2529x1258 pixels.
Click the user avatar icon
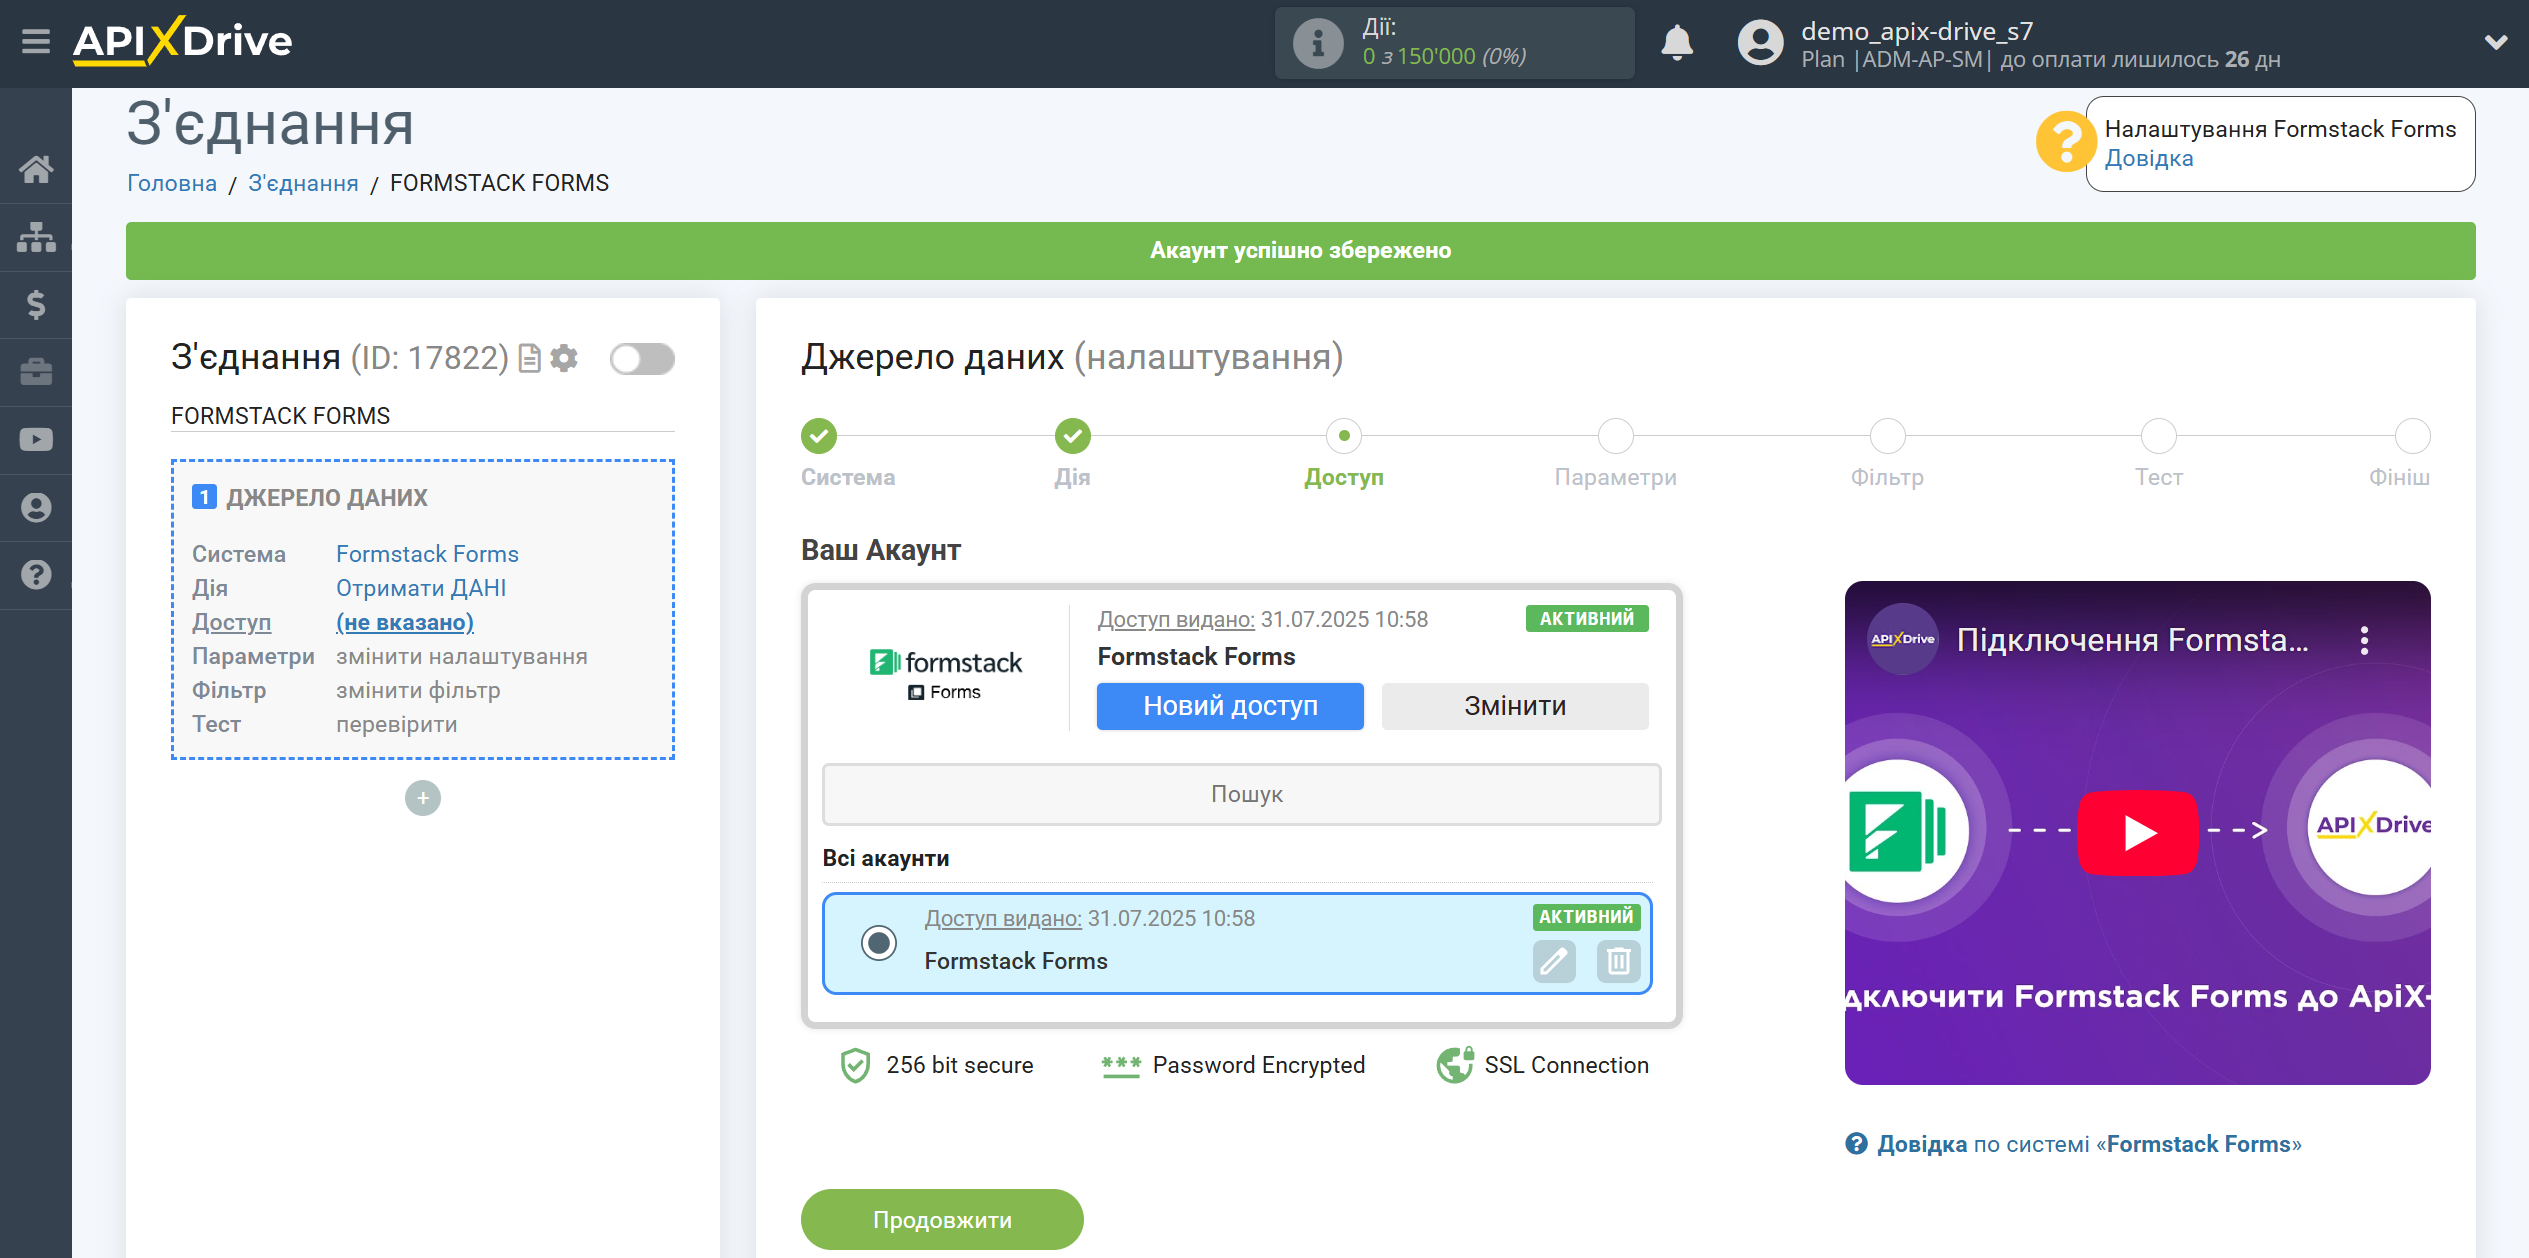coord(1760,43)
